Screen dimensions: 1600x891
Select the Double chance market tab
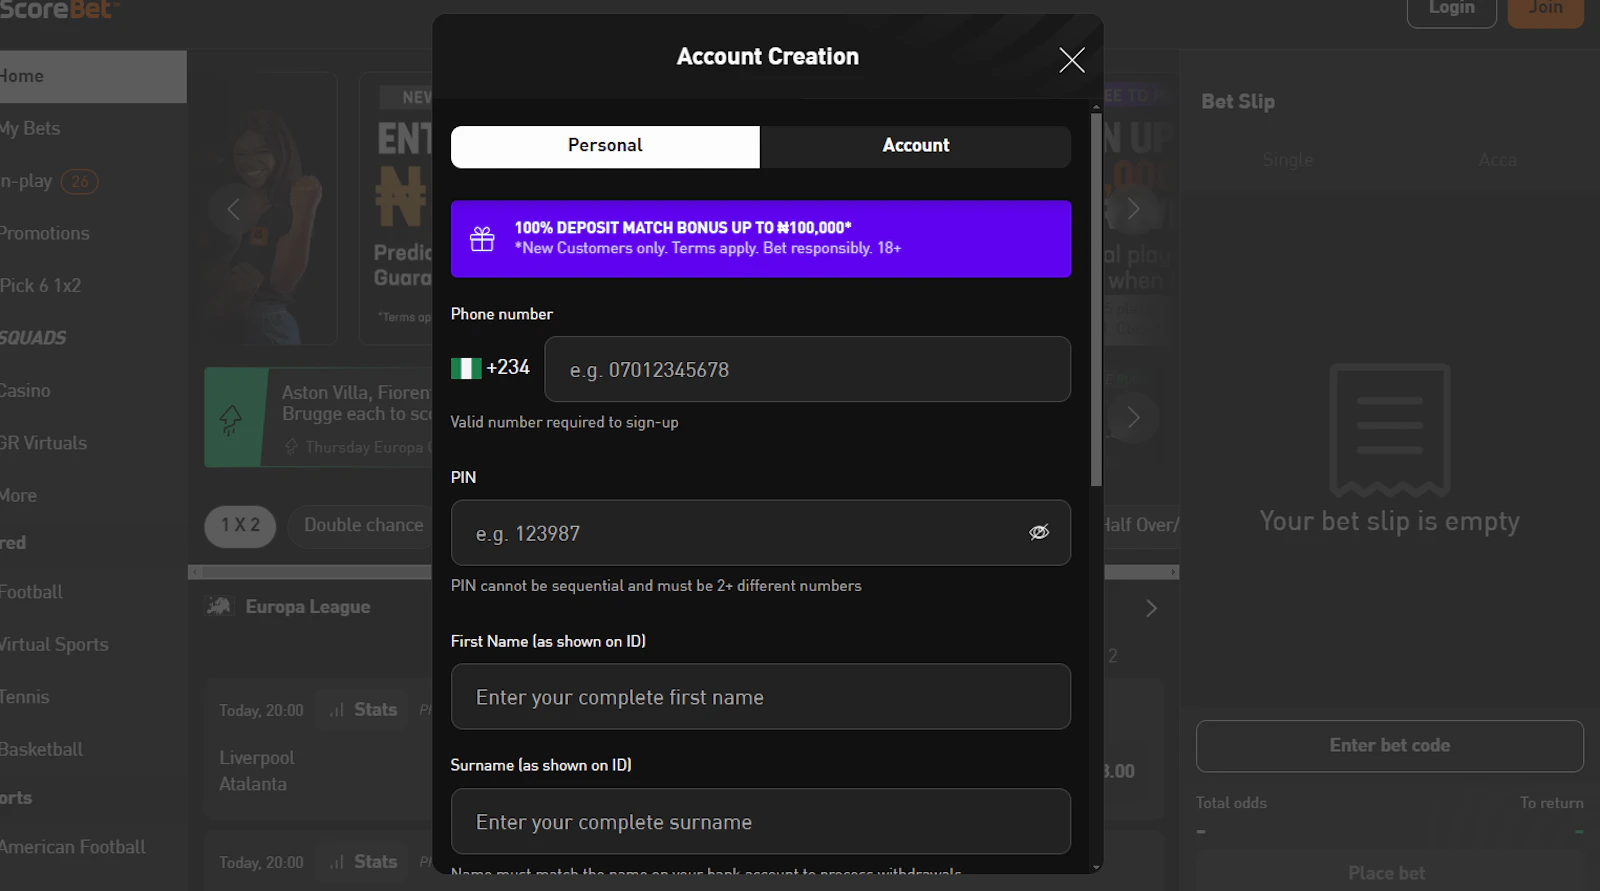tap(362, 526)
